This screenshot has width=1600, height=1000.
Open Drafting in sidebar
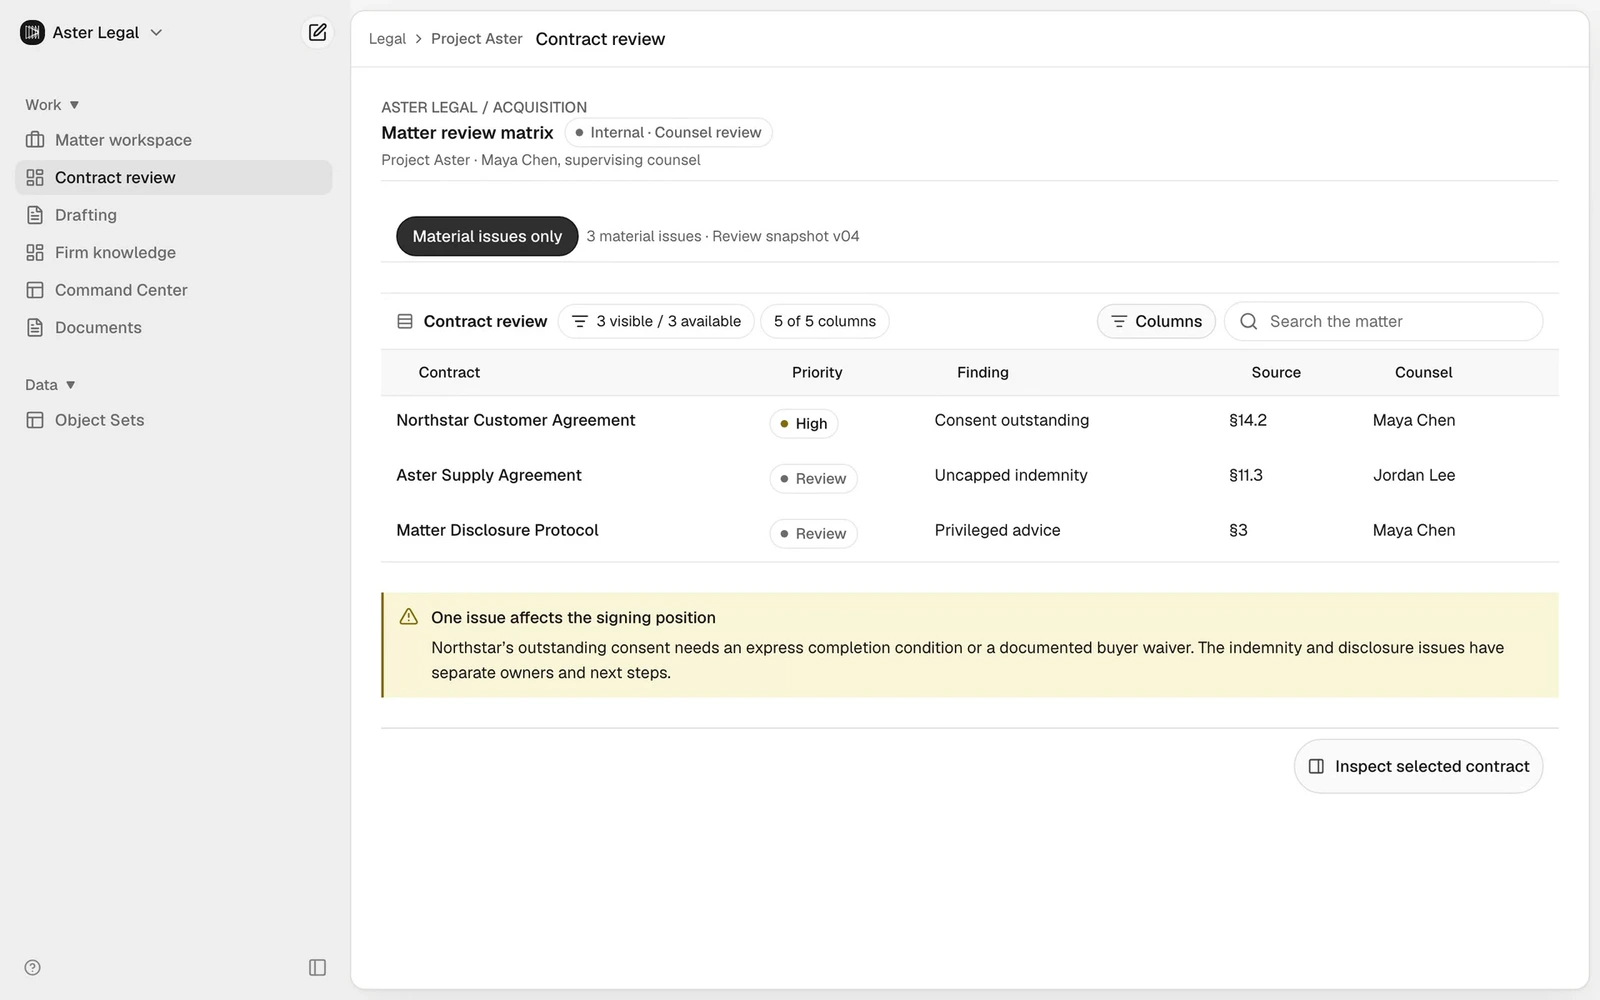(x=174, y=215)
